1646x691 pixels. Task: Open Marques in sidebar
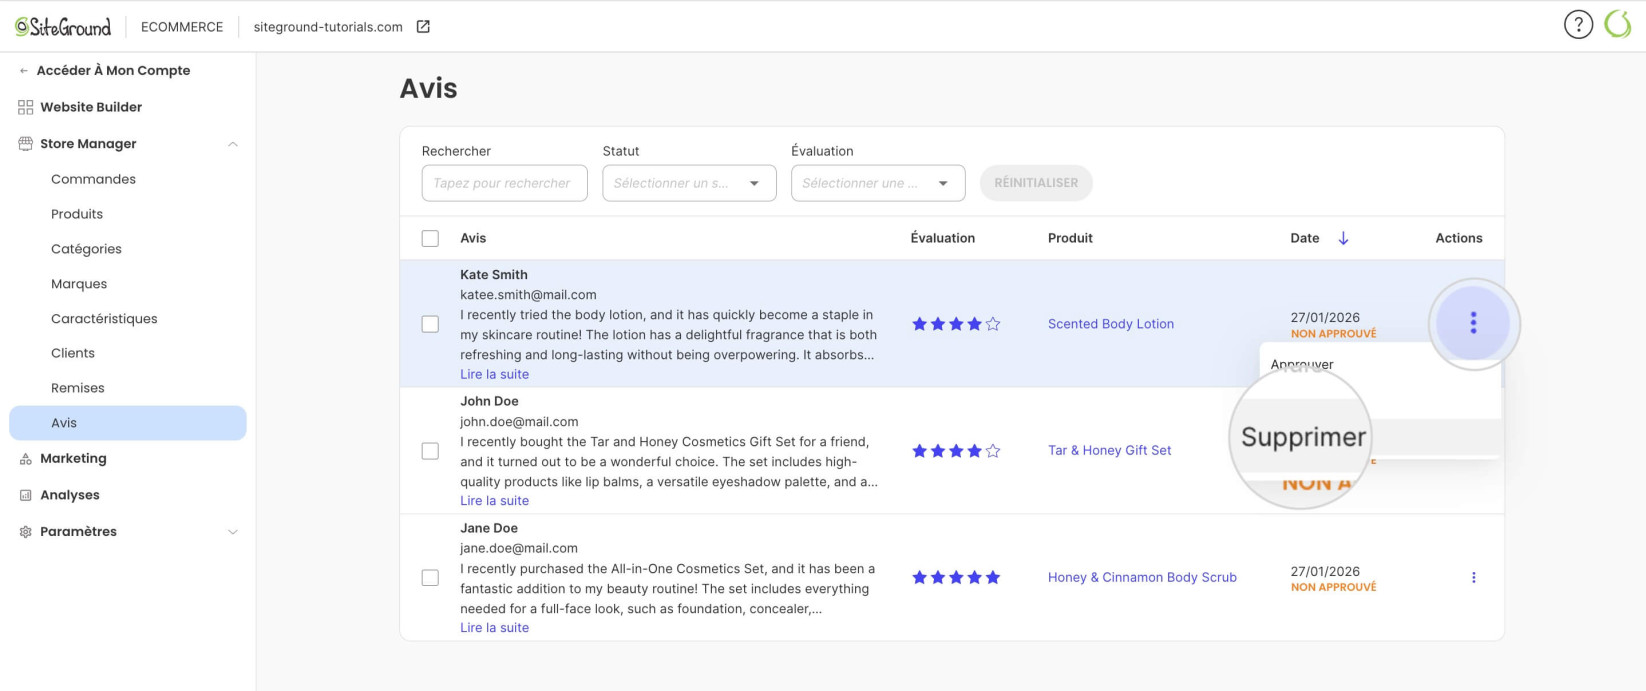(79, 284)
